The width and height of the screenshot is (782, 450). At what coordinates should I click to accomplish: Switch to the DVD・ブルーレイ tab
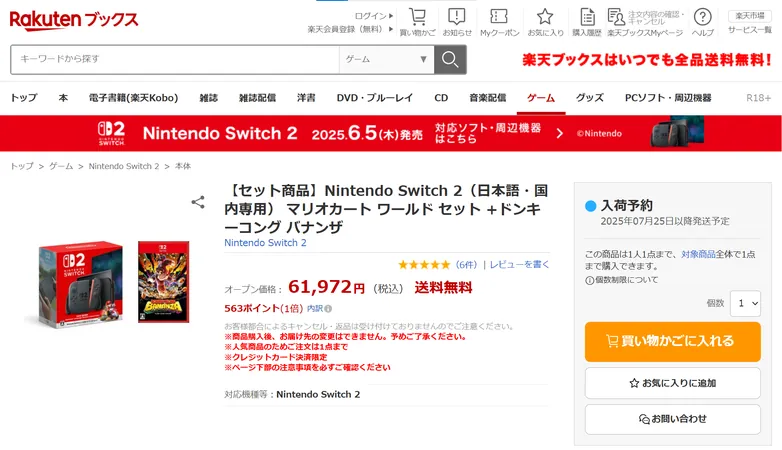pos(375,98)
